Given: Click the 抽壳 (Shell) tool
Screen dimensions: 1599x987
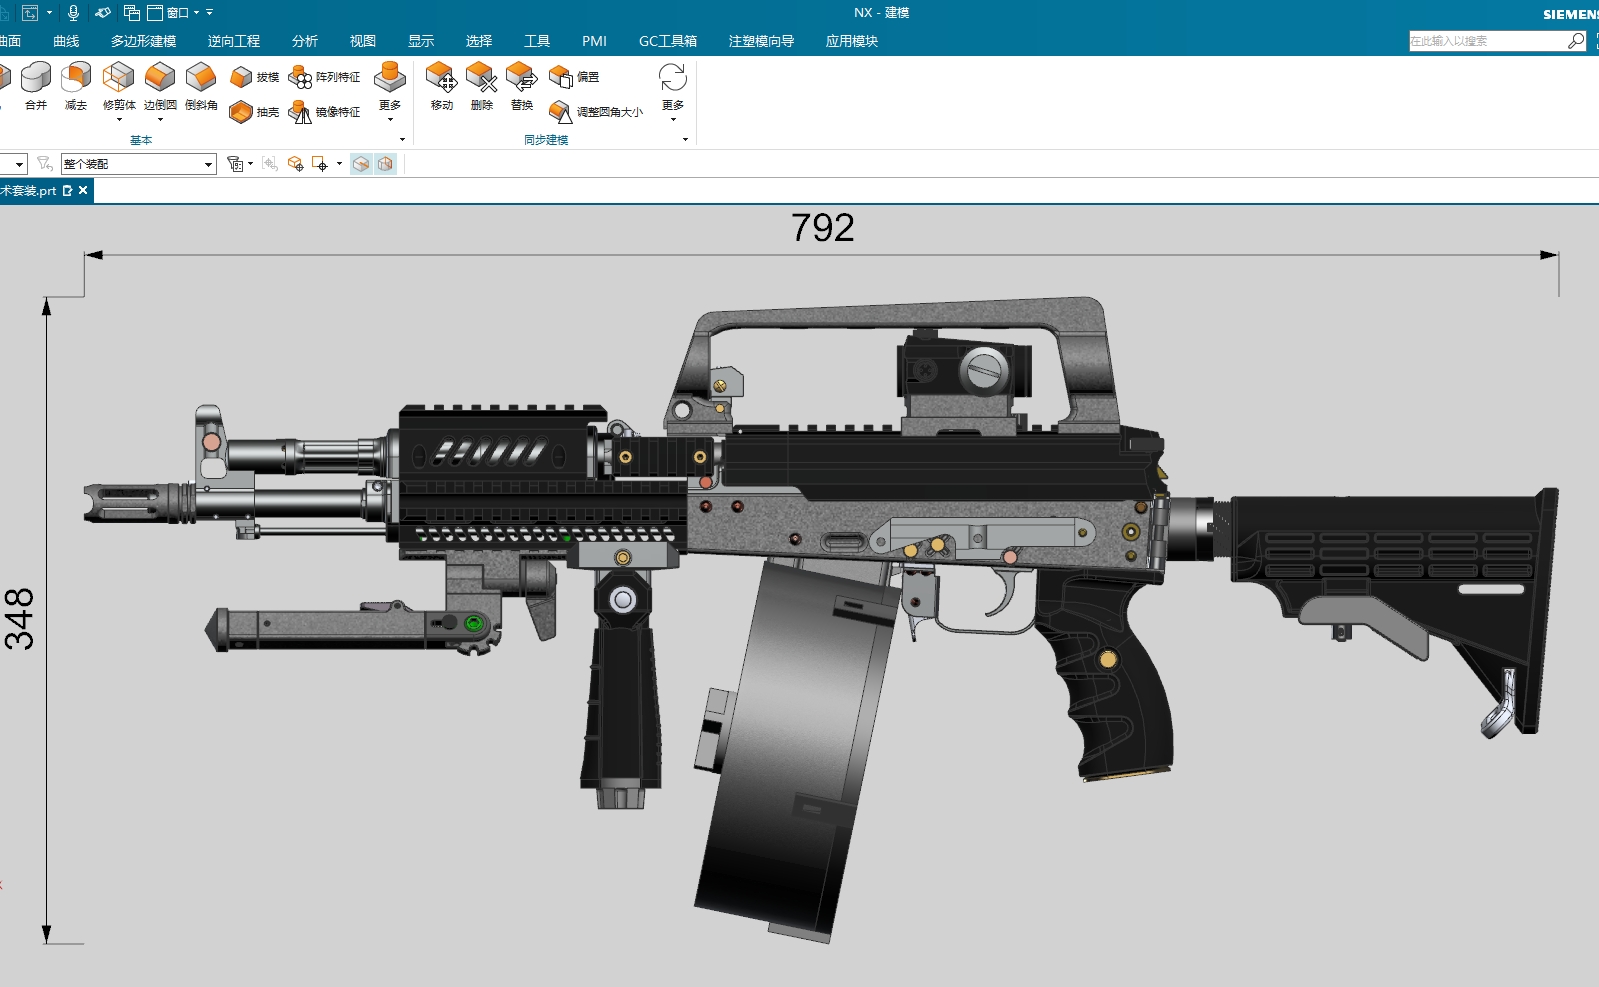Looking at the screenshot, I should (254, 112).
